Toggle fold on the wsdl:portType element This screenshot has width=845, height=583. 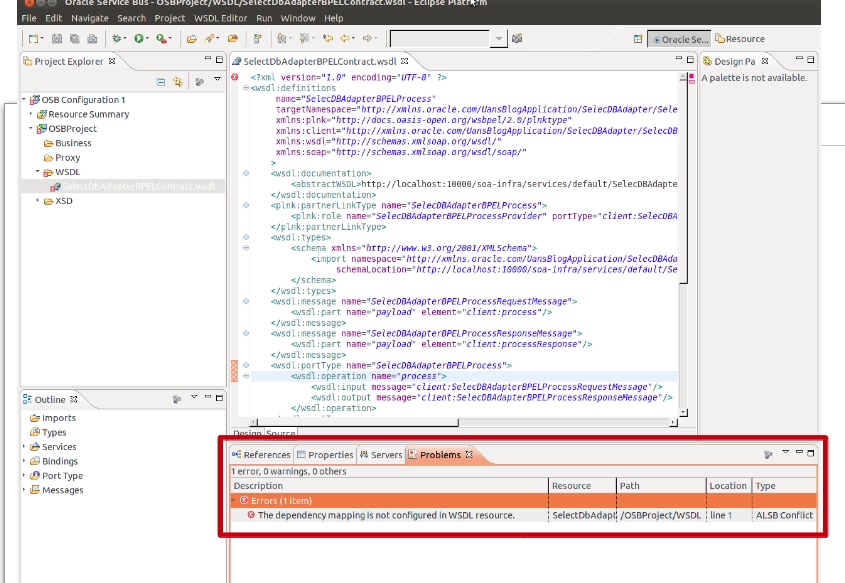point(246,365)
